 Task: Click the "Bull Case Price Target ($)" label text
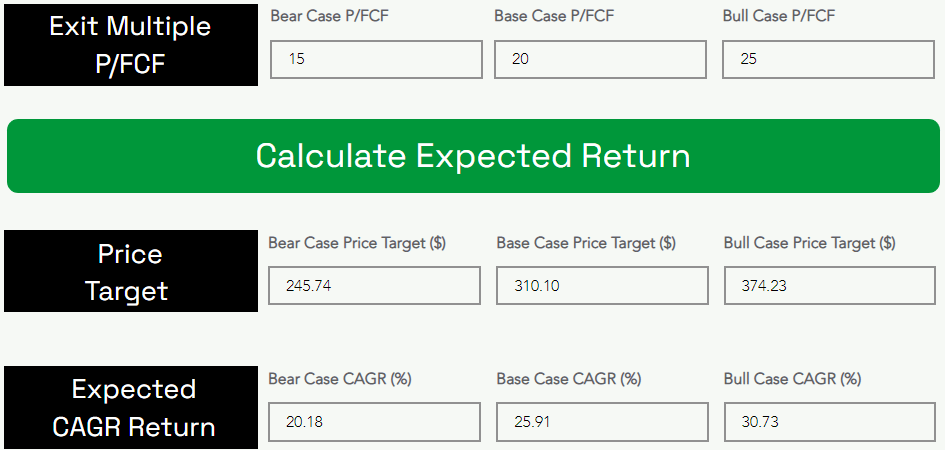tap(809, 243)
